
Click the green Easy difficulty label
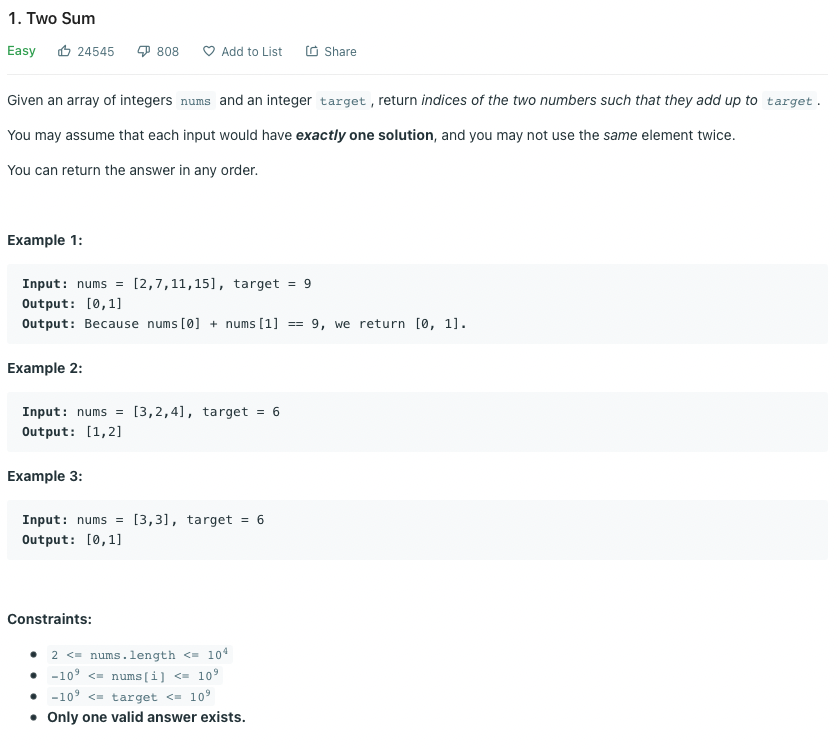tap(21, 51)
